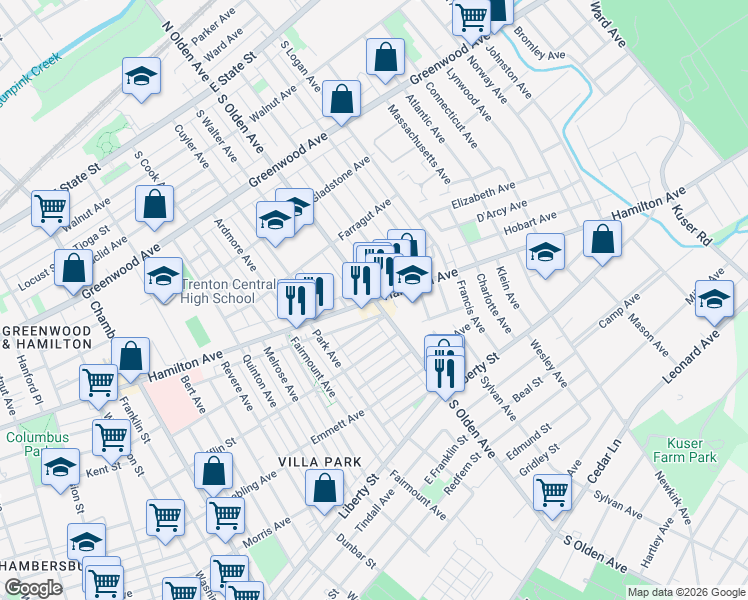Click the Melrose Ave street label

[281, 374]
